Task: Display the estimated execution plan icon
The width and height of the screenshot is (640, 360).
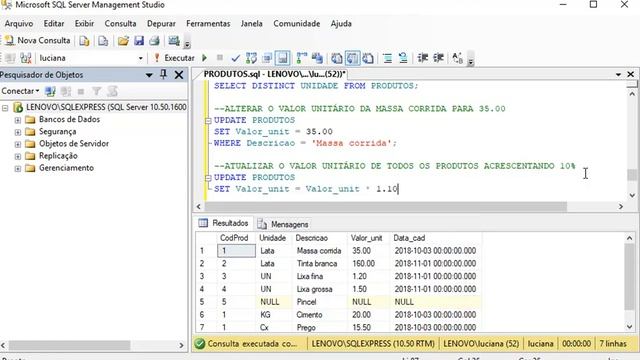Action: tap(251, 58)
